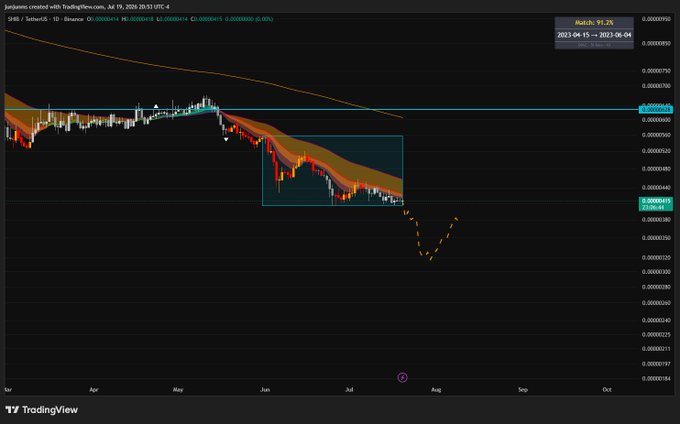Screen dimensions: 680x424
Task: Click the cyan horizontal line price label
Action: (656, 110)
